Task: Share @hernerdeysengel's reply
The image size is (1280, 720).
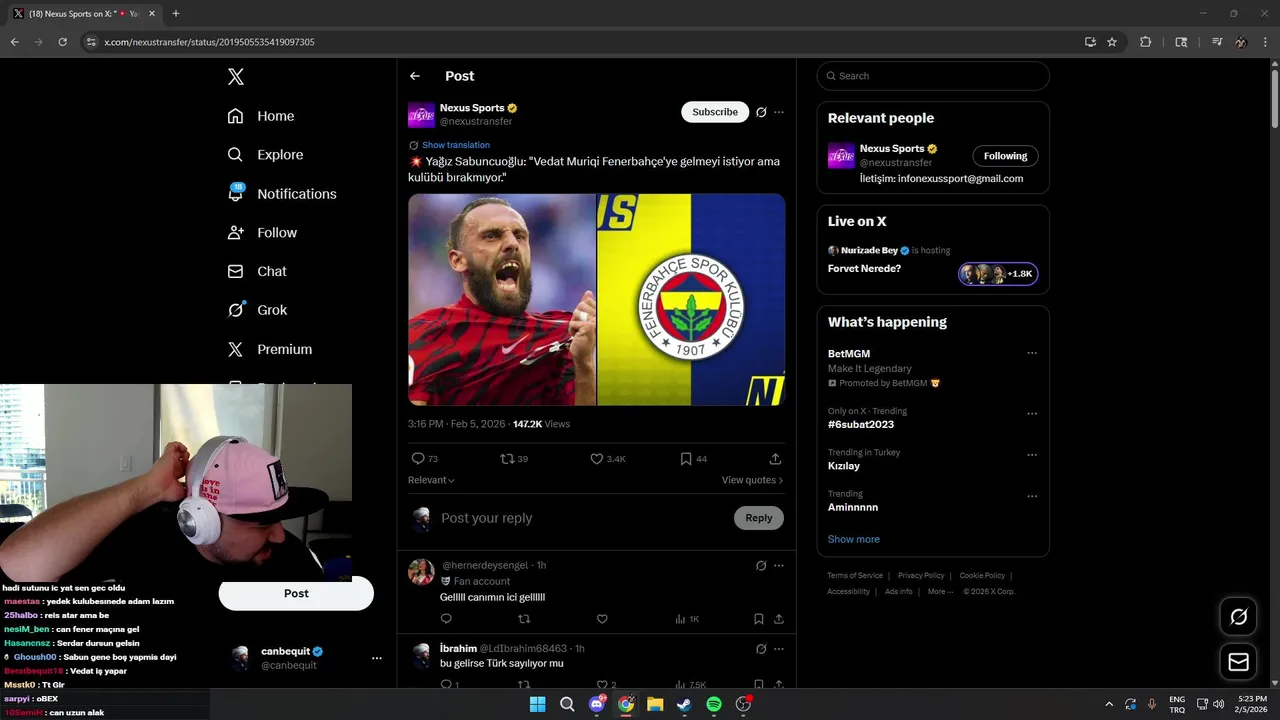Action: point(779,619)
